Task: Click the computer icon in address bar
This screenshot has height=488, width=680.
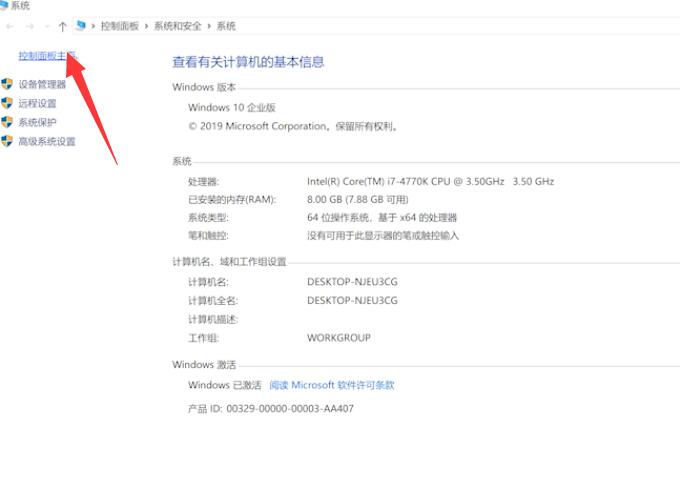Action: tap(80, 26)
